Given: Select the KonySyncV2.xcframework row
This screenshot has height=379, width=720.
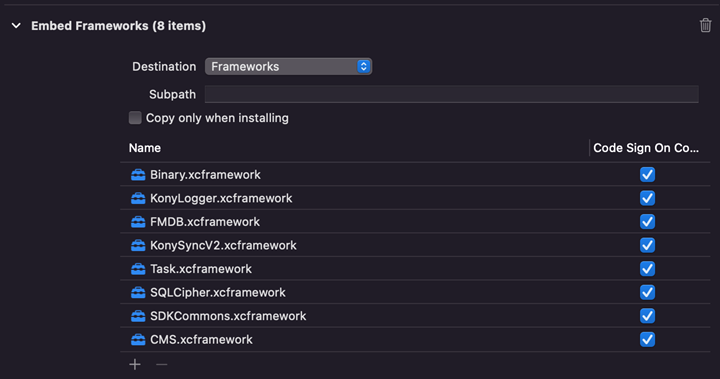Looking at the screenshot, I should (415, 245).
